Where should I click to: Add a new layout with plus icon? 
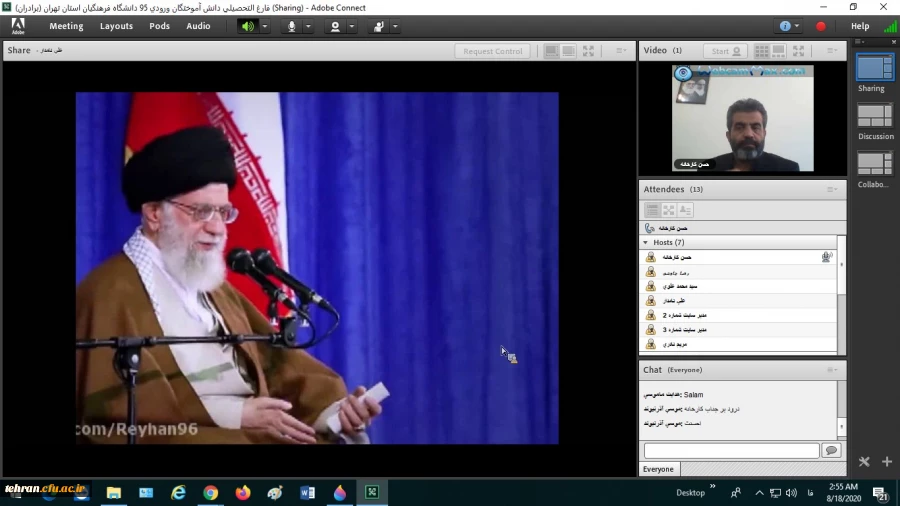pyautogui.click(x=886, y=462)
